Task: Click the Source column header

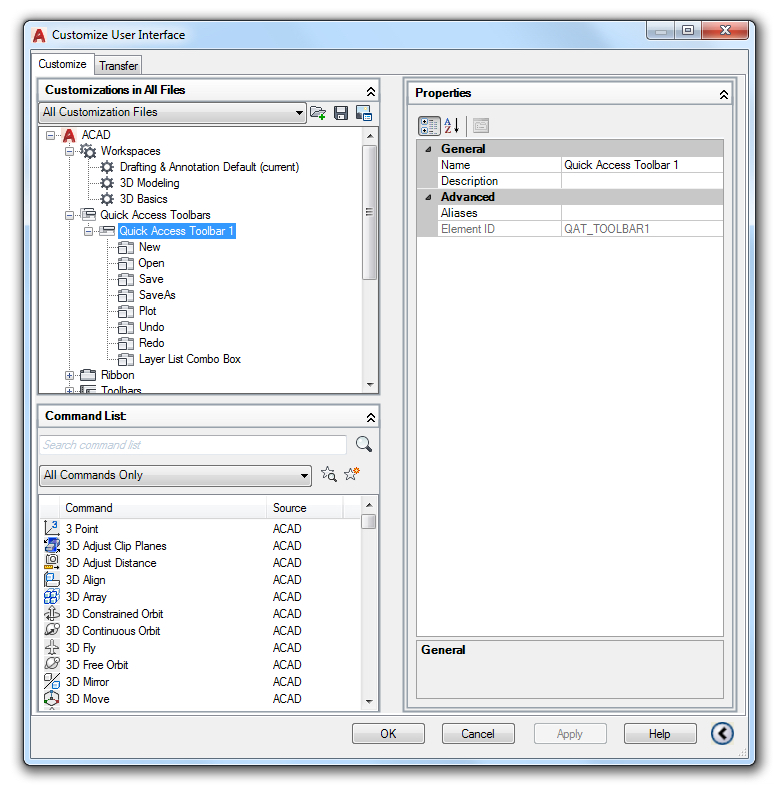Action: click(305, 508)
